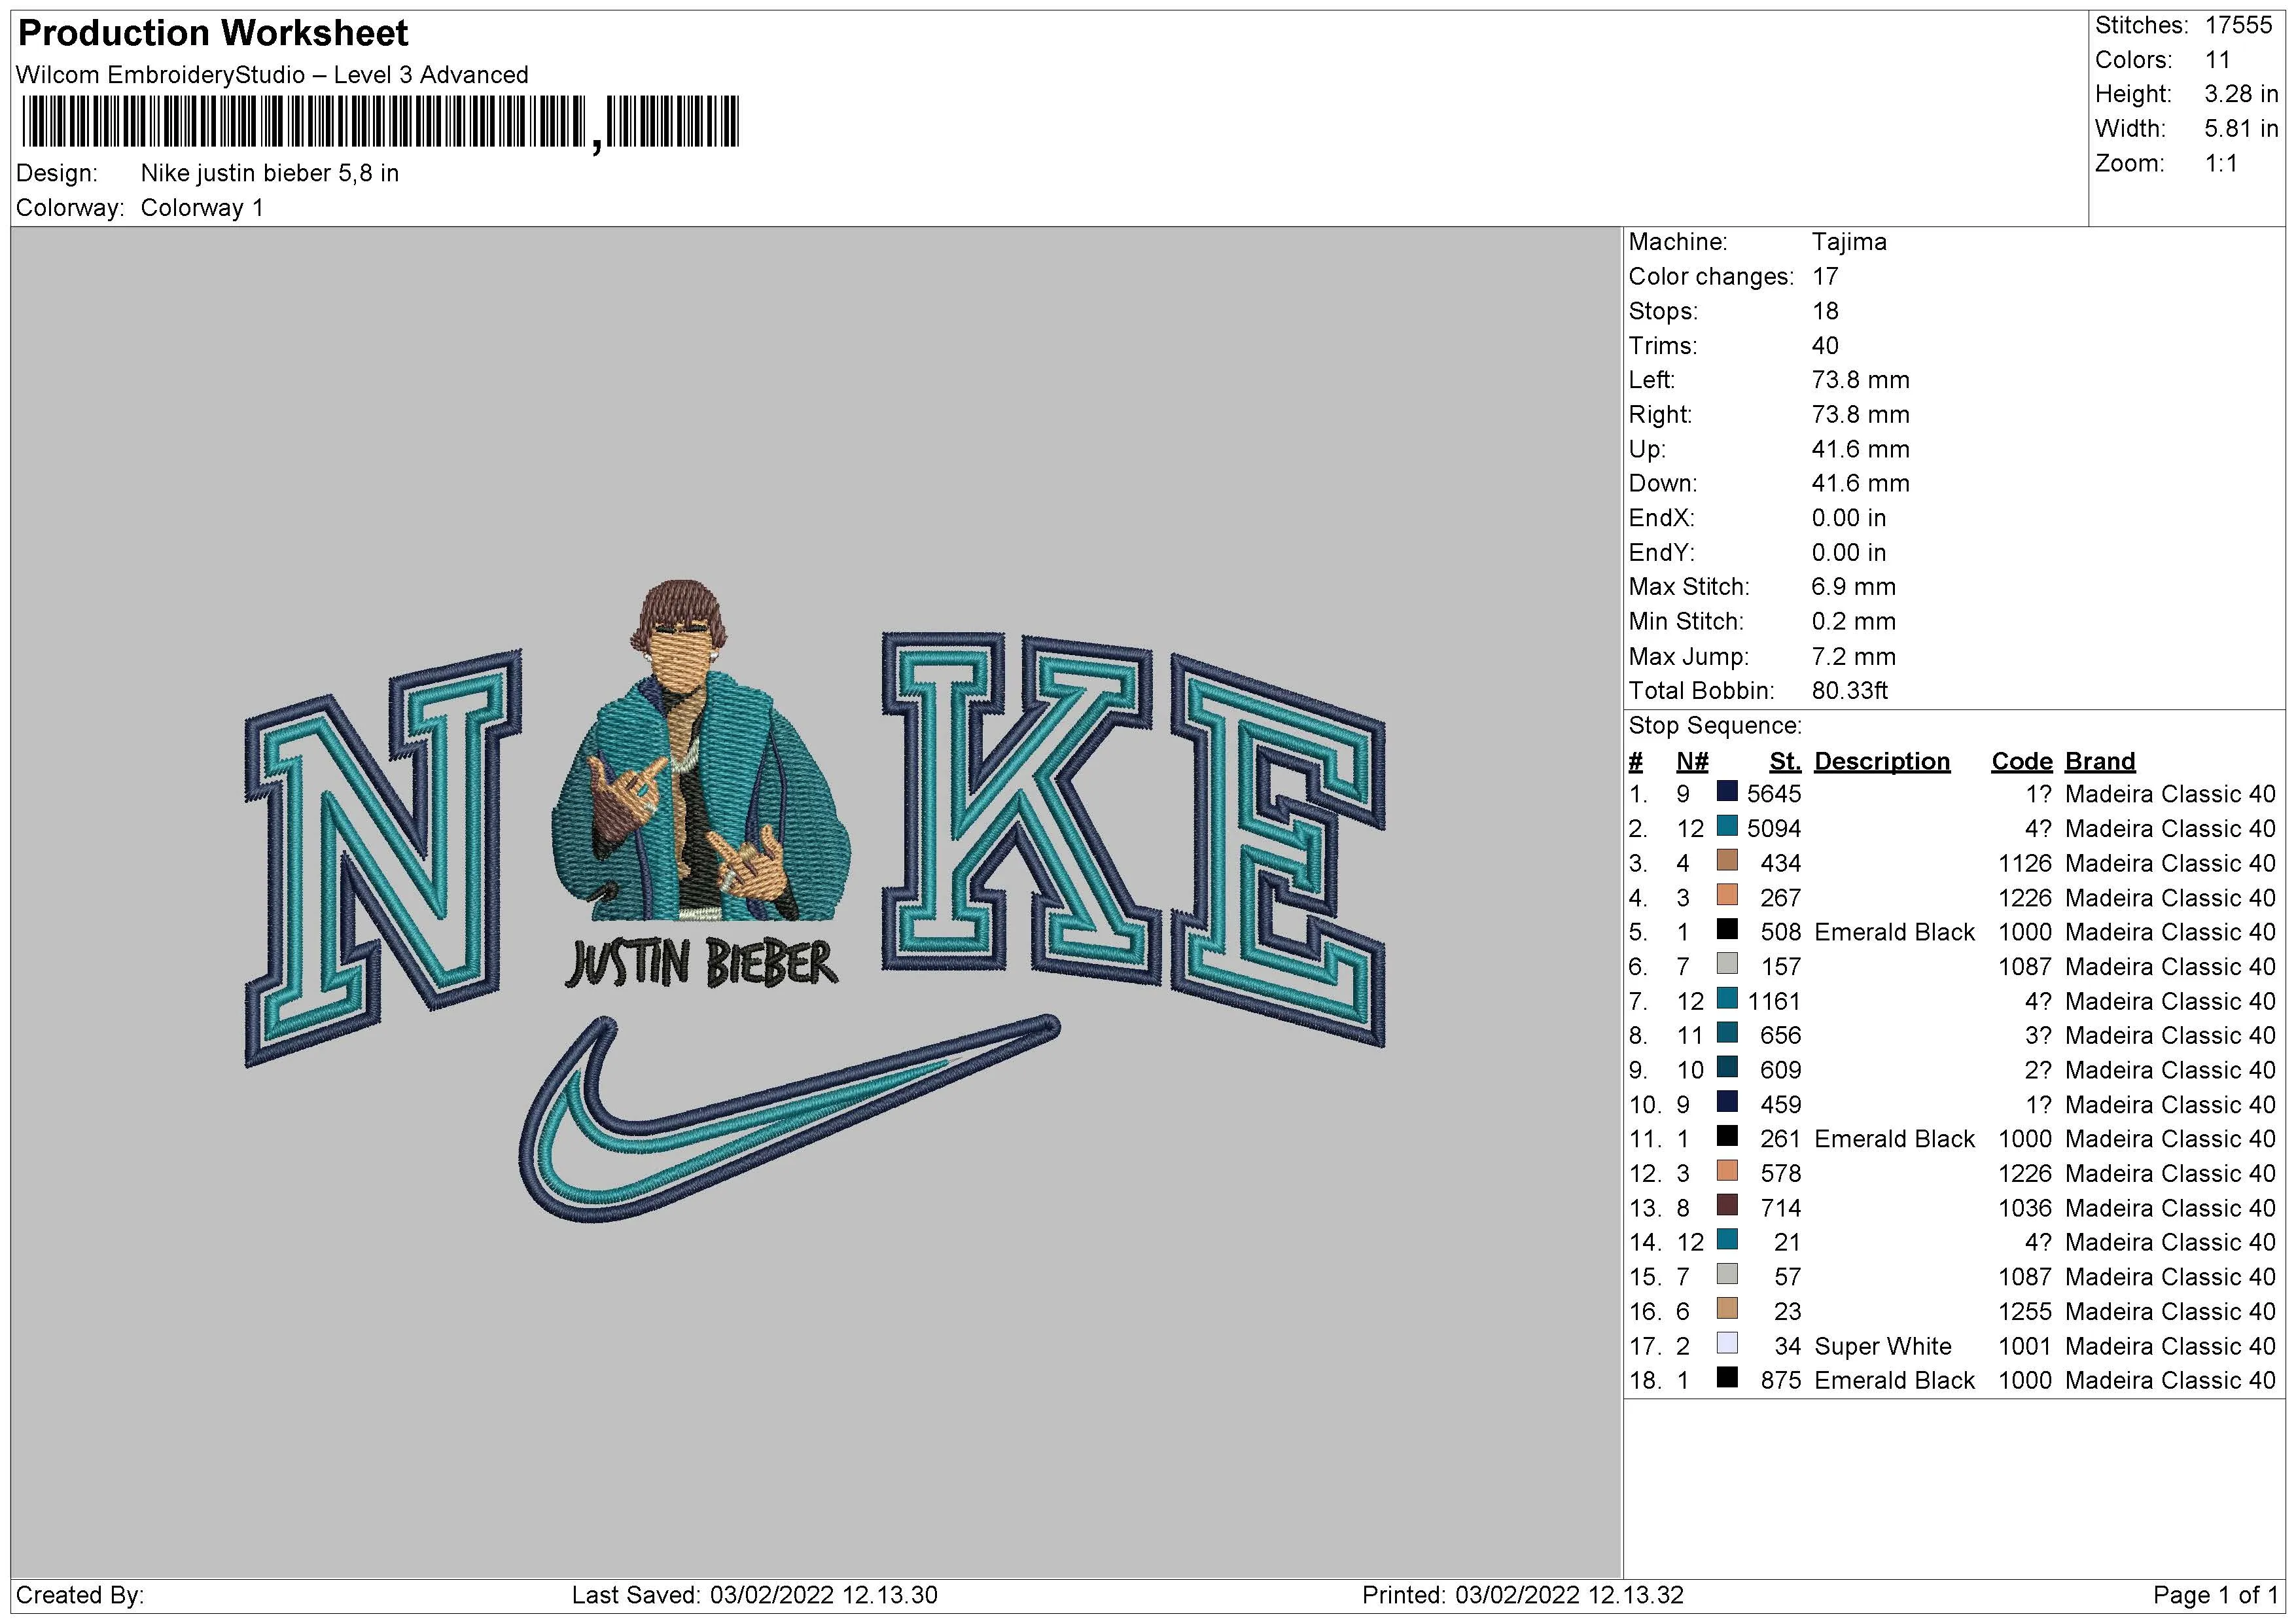
Task: Click stitch count 656 in row 8
Action: (x=1780, y=1036)
